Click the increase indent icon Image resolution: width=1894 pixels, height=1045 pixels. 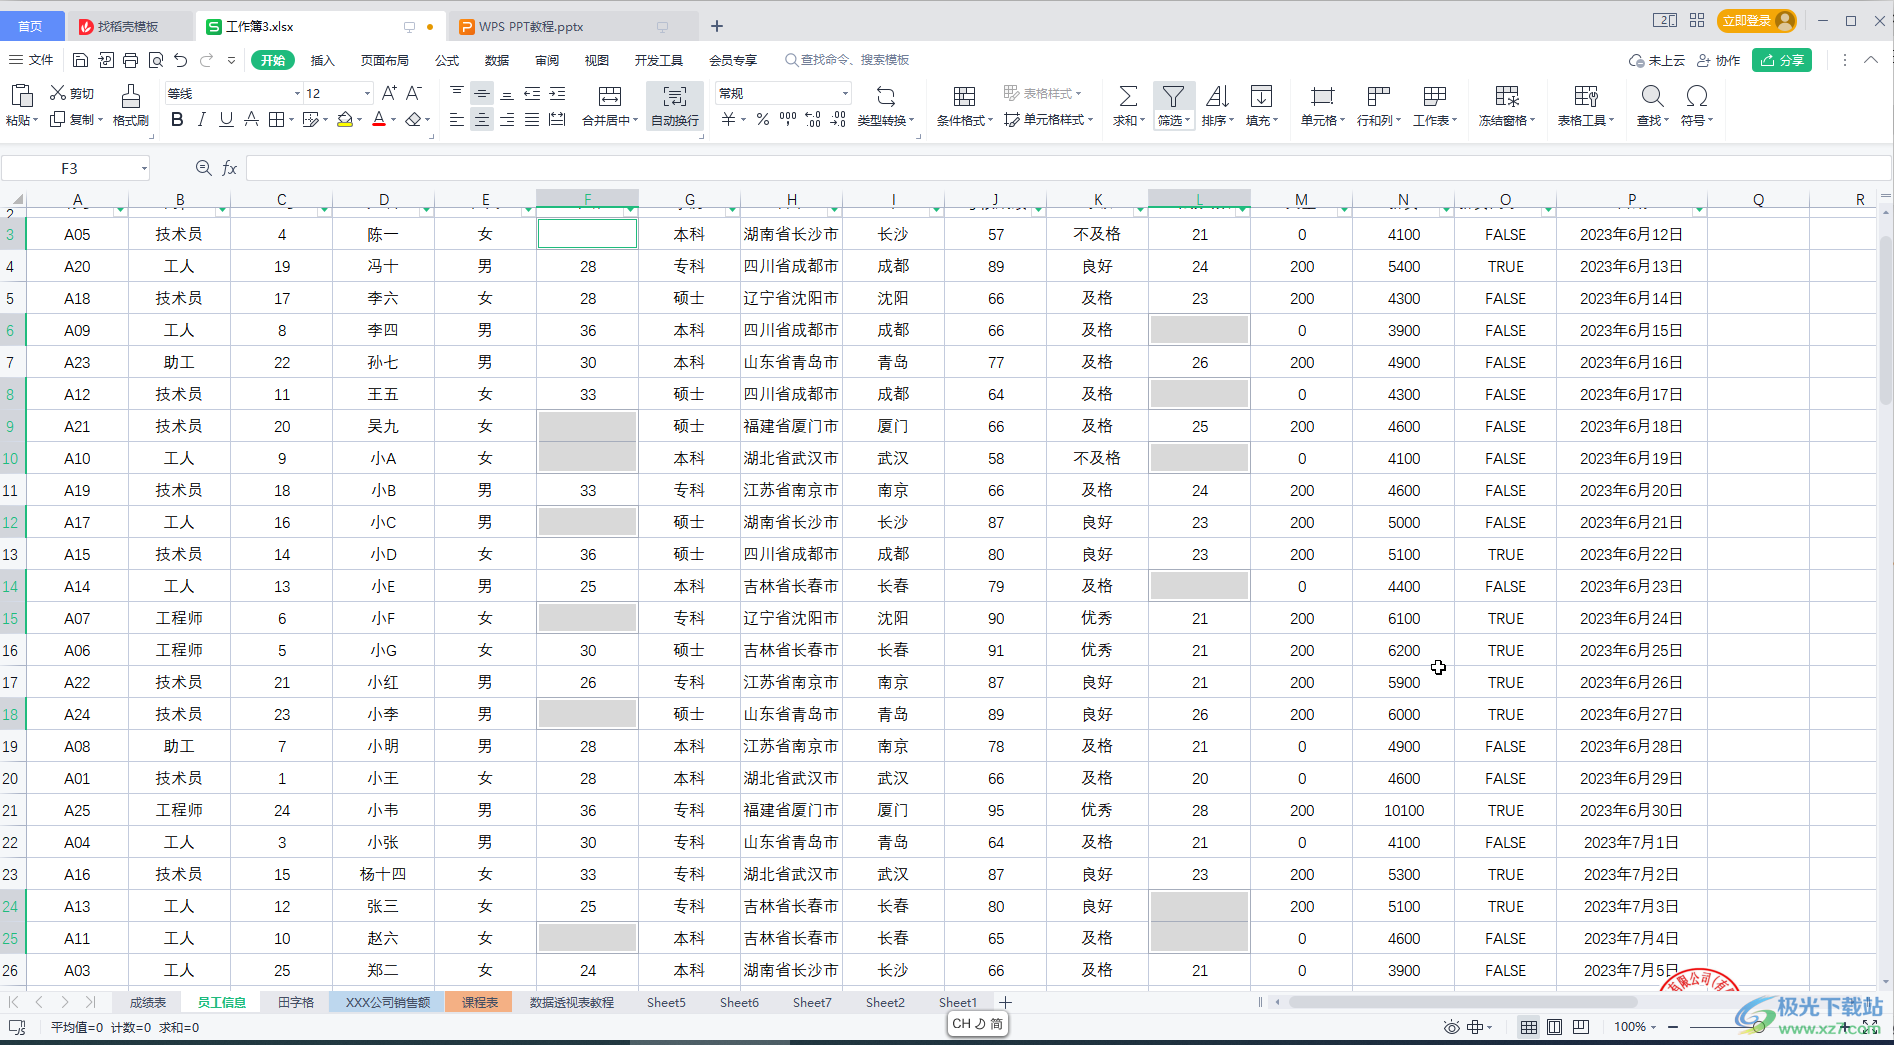(557, 93)
